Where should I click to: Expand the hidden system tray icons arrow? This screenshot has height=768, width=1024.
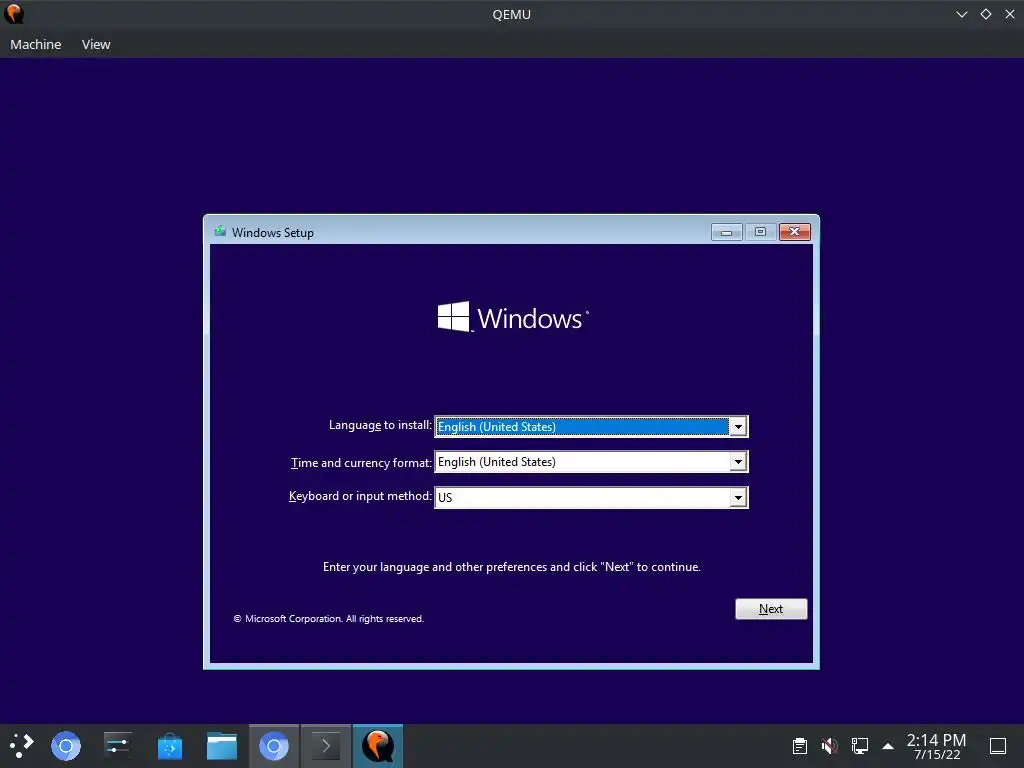coord(888,746)
